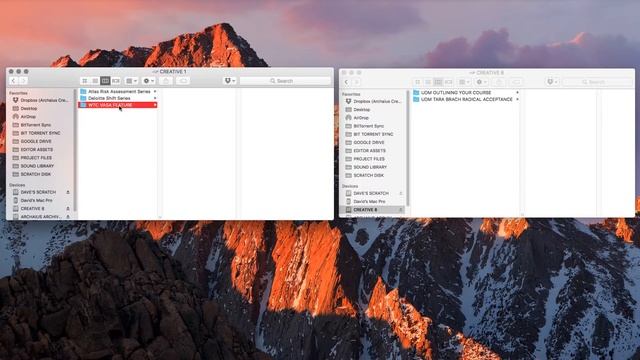
Task: Expand Deloitte Shift Series folder arrow
Action: [x=155, y=98]
